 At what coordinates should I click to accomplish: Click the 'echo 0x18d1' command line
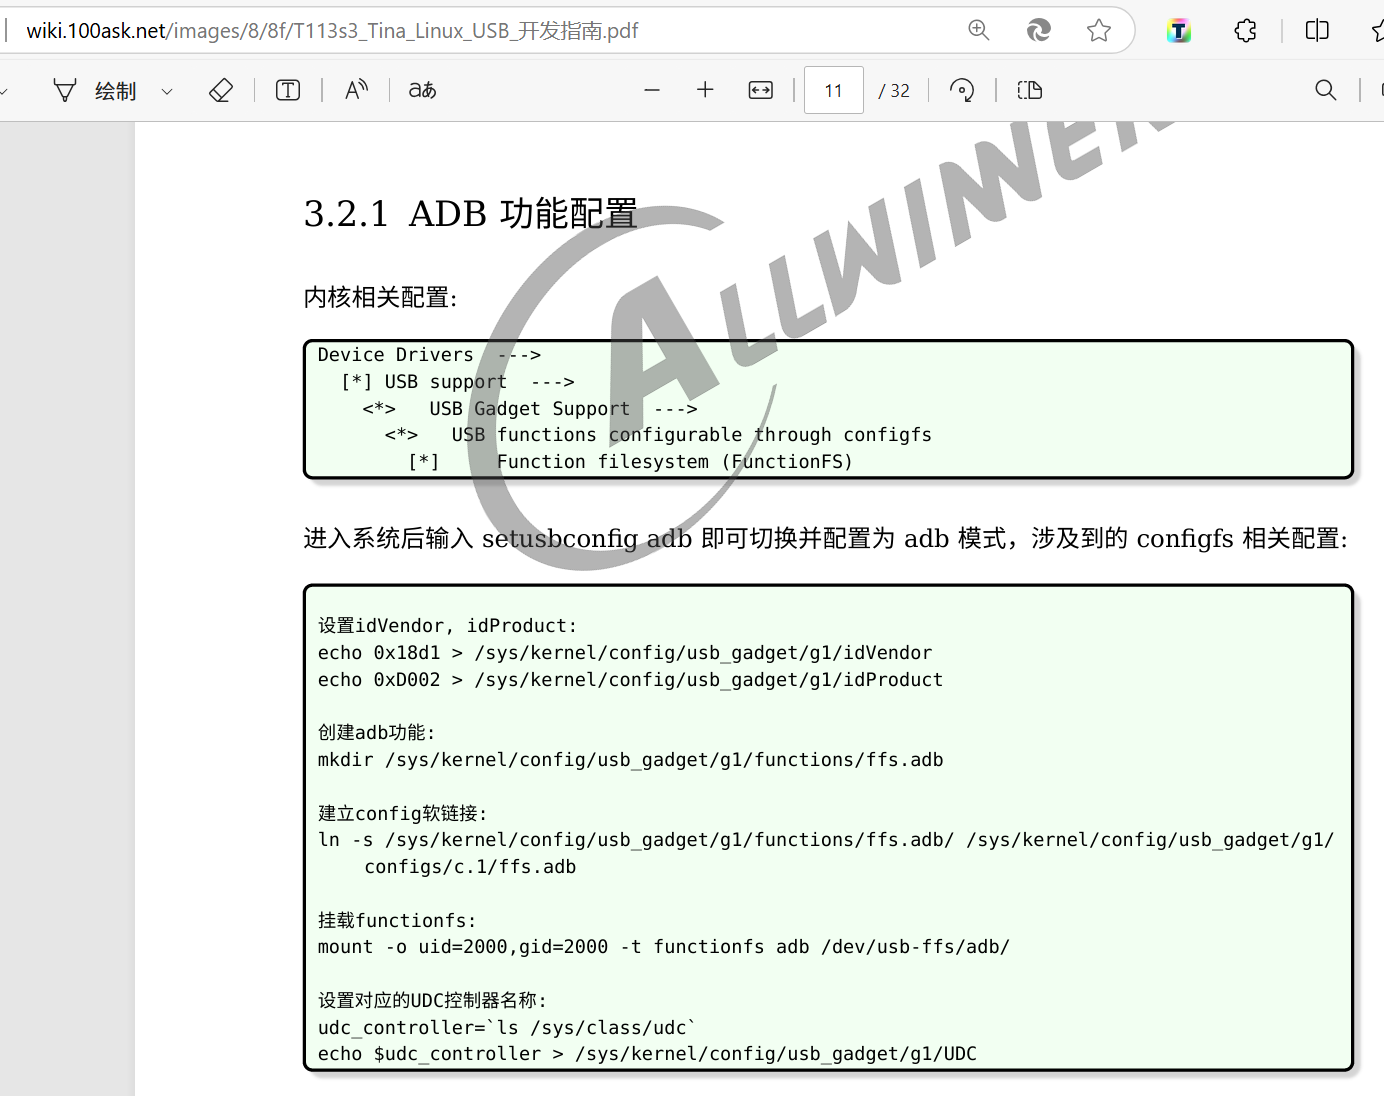point(625,653)
